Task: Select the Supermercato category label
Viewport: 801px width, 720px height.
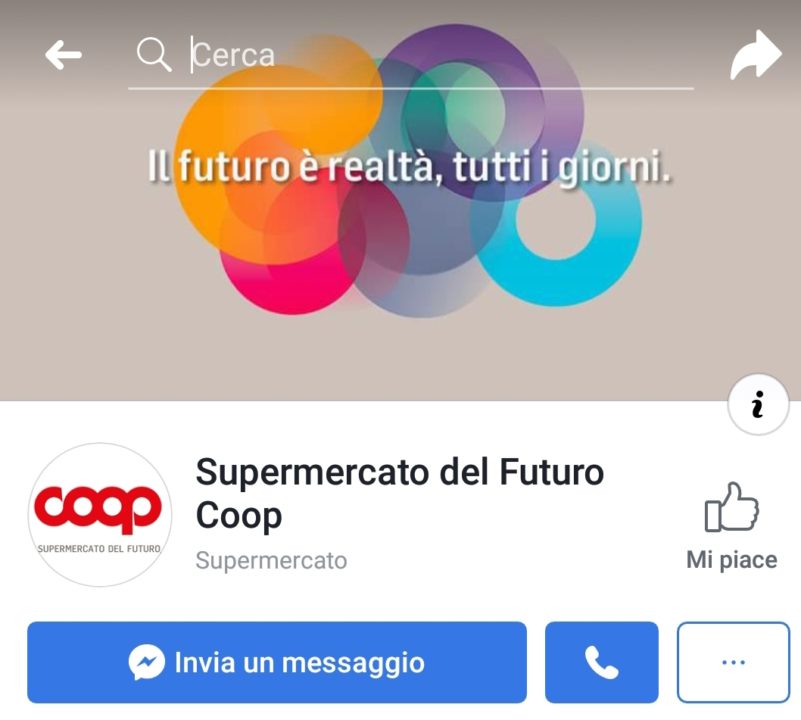Action: click(271, 561)
